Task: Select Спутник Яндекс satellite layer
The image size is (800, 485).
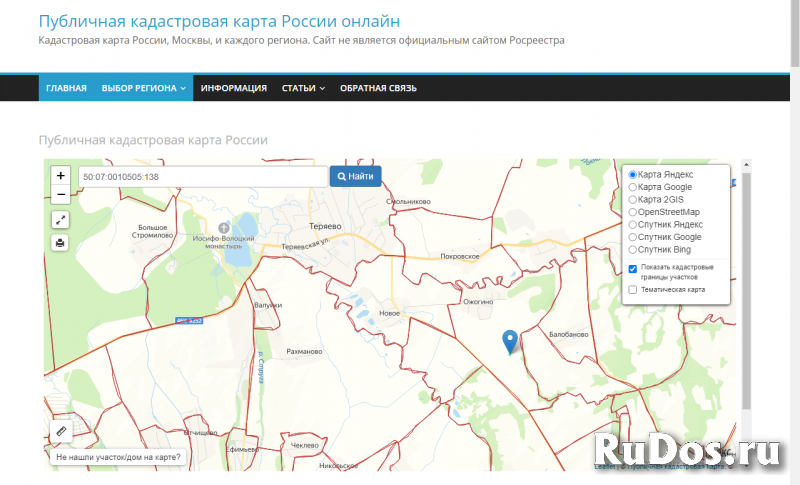Action: tap(633, 224)
